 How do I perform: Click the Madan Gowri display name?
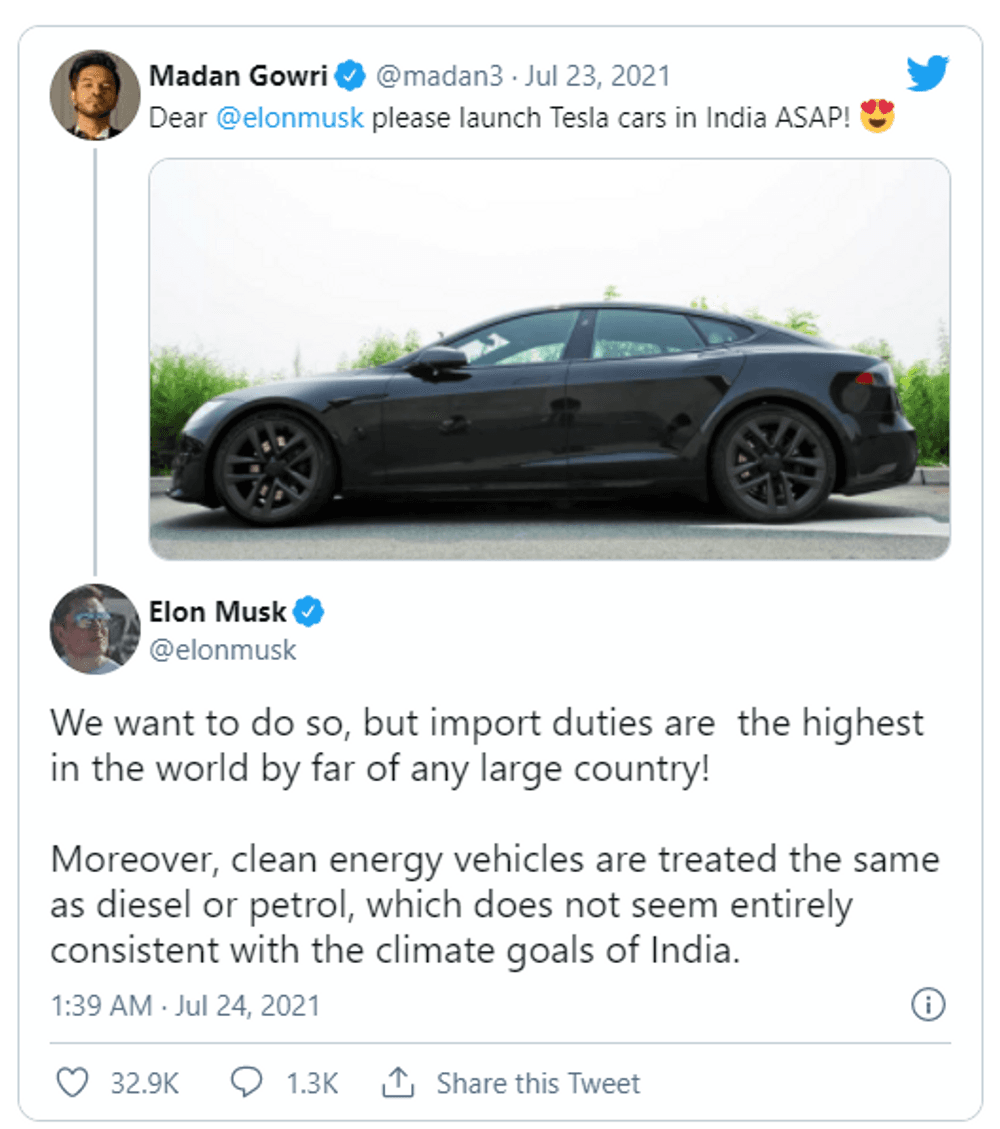click(x=238, y=76)
